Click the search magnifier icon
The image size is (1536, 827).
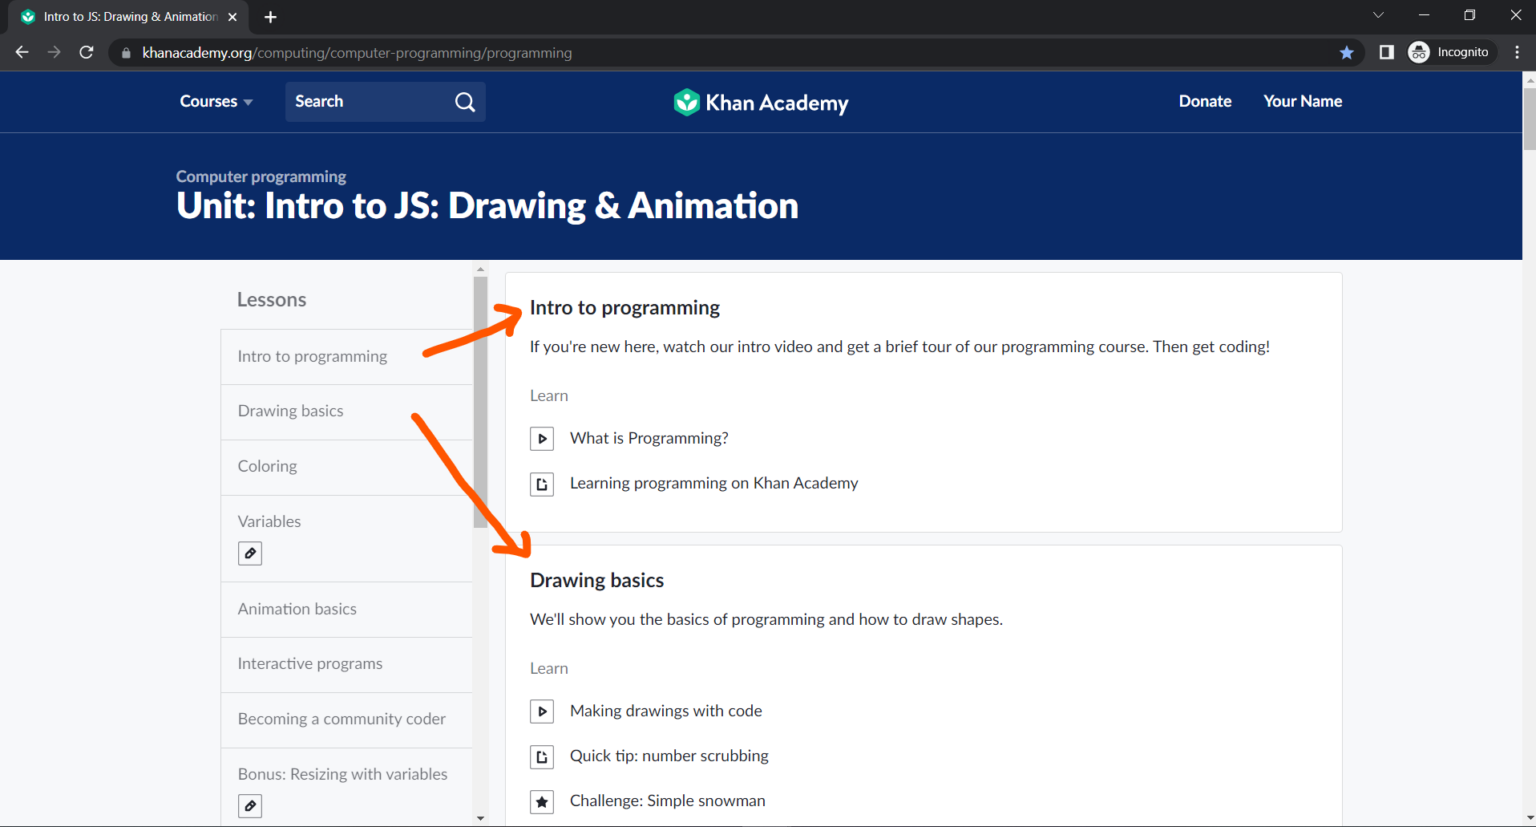(464, 101)
